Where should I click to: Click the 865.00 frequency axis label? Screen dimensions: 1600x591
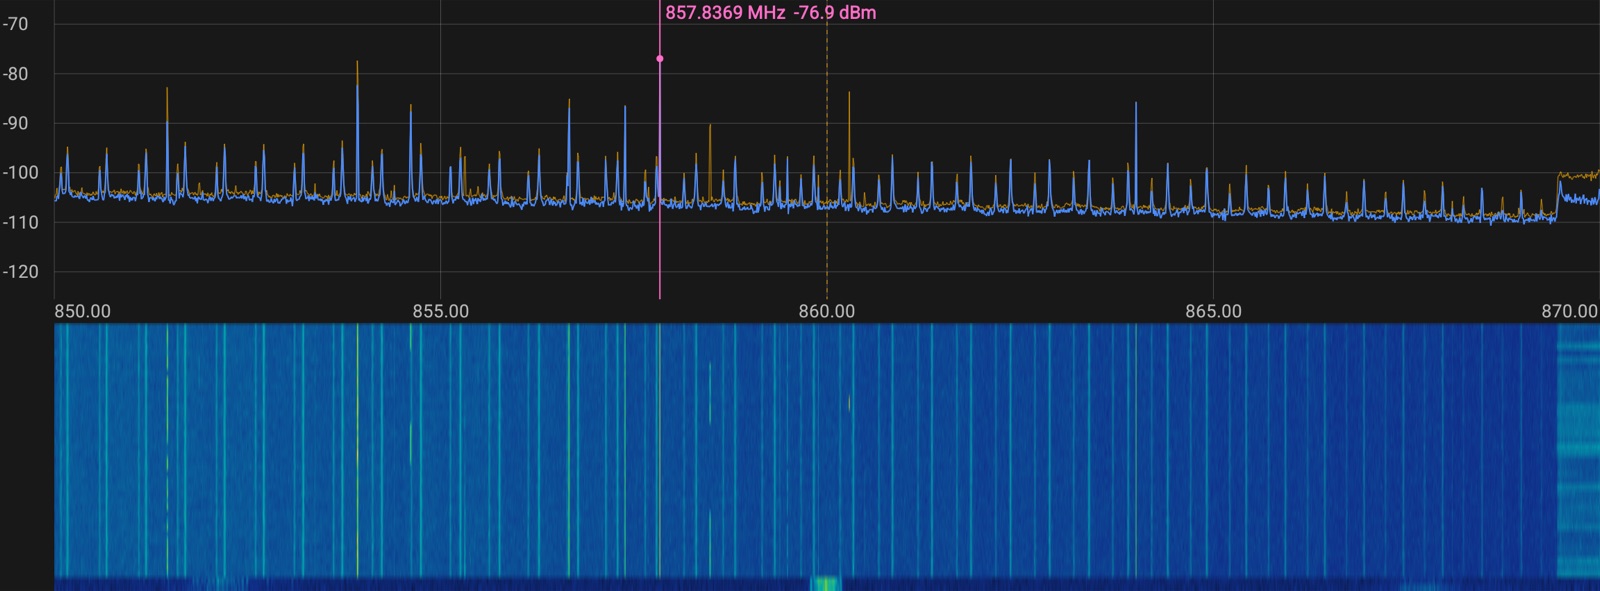pos(1213,311)
